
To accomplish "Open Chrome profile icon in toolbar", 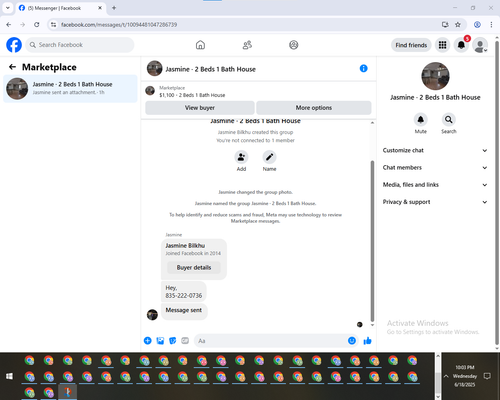I will pyautogui.click(x=477, y=24).
